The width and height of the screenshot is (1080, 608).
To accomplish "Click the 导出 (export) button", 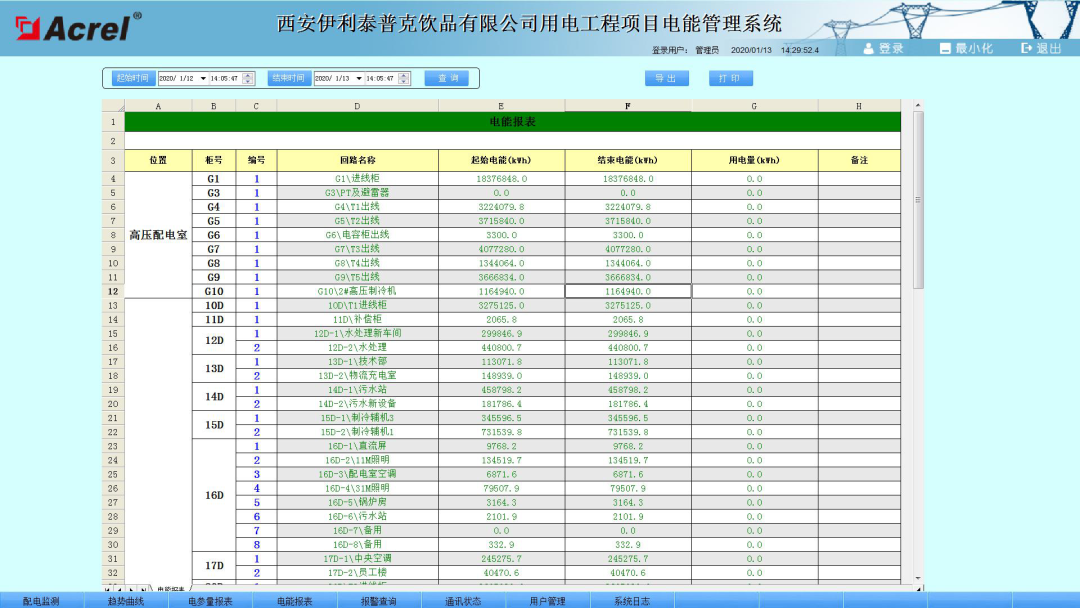I will point(667,77).
